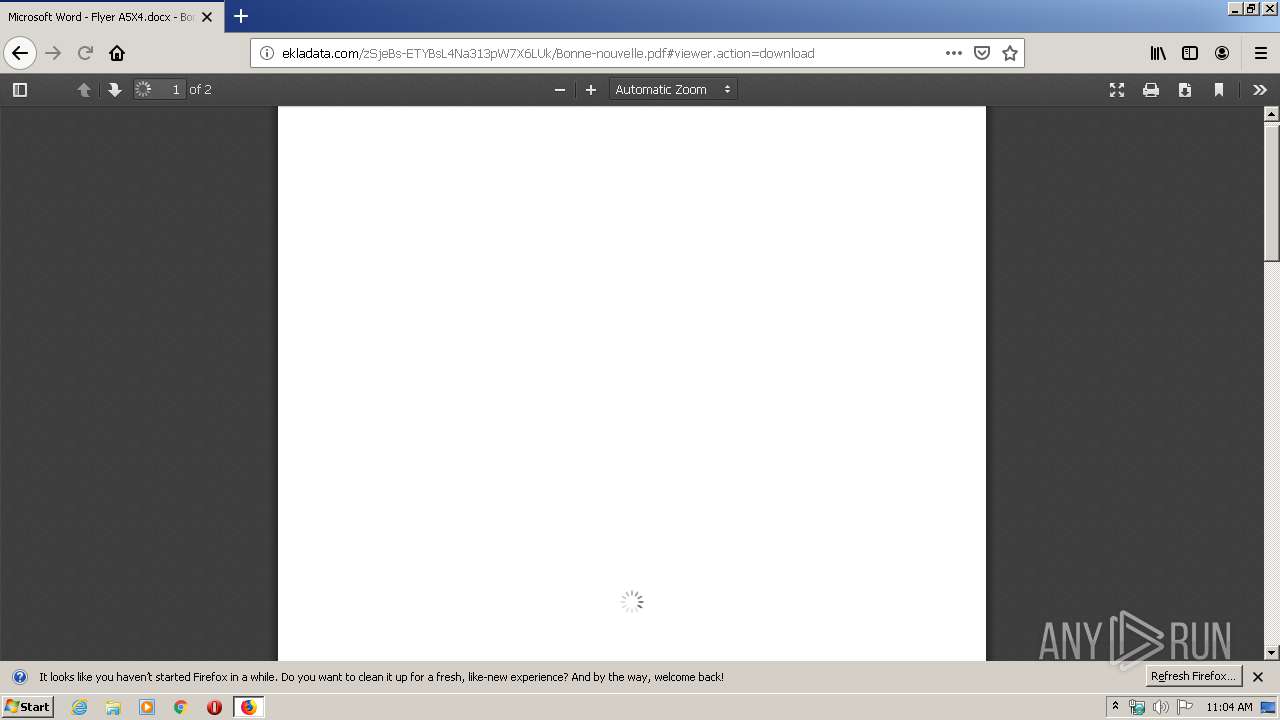1280x720 pixels.
Task: Close the Flyer A5X4.docx tab
Action: pyautogui.click(x=207, y=17)
